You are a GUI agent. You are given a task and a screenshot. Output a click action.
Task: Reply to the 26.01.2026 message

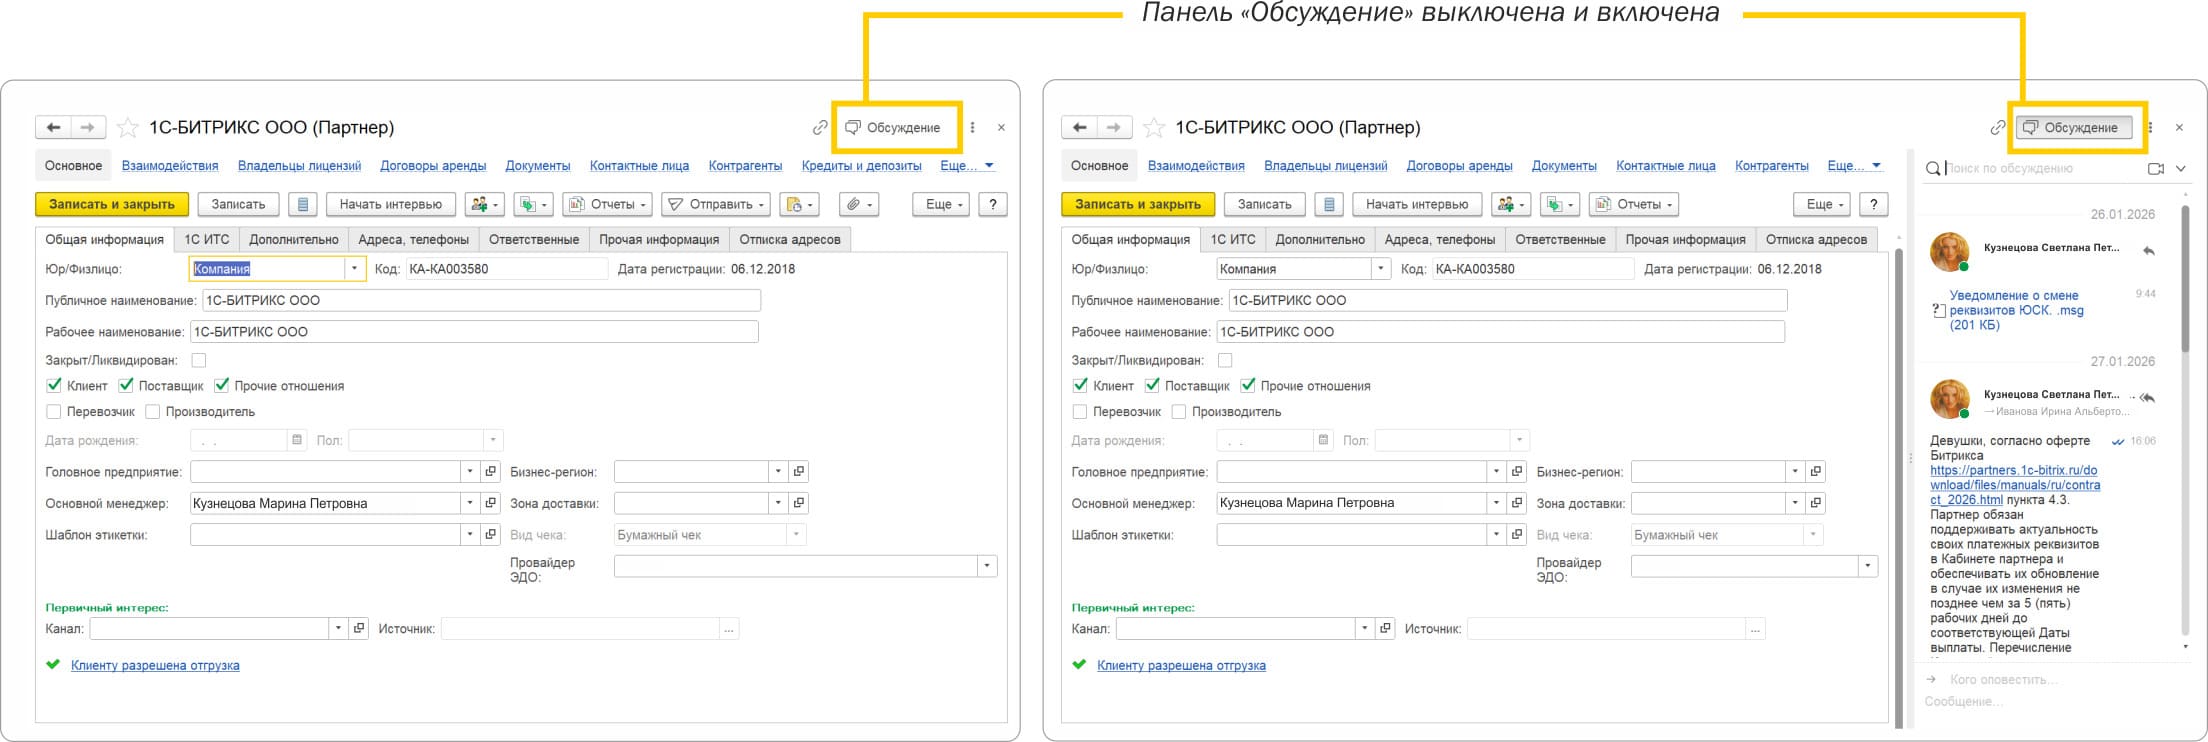tap(2149, 251)
